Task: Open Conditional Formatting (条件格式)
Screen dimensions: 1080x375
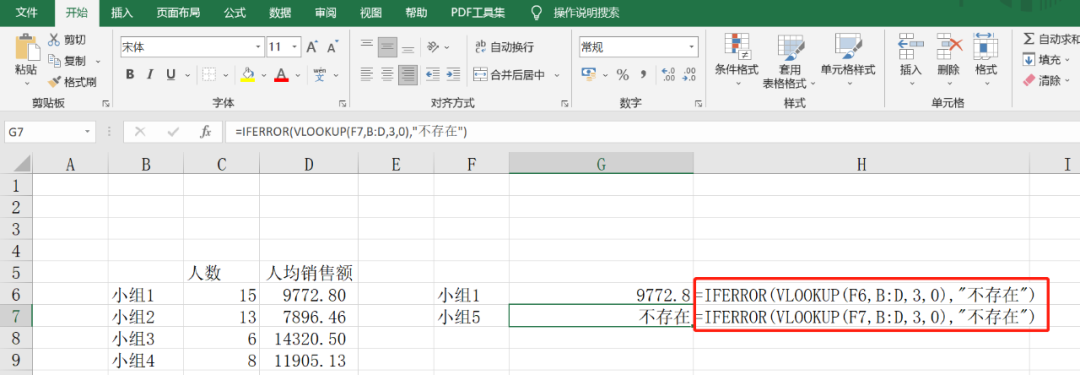Action: click(736, 59)
